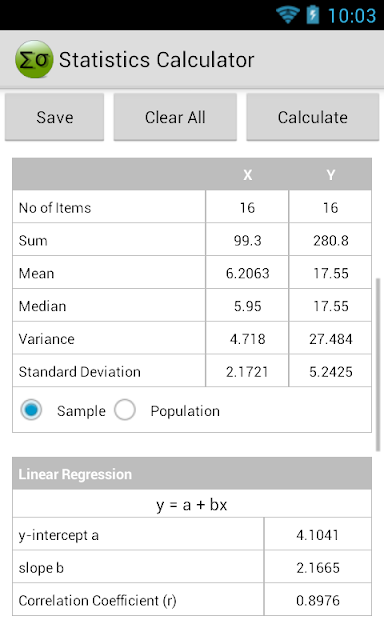
Task: Select the Sample radio button
Action: (x=31, y=410)
